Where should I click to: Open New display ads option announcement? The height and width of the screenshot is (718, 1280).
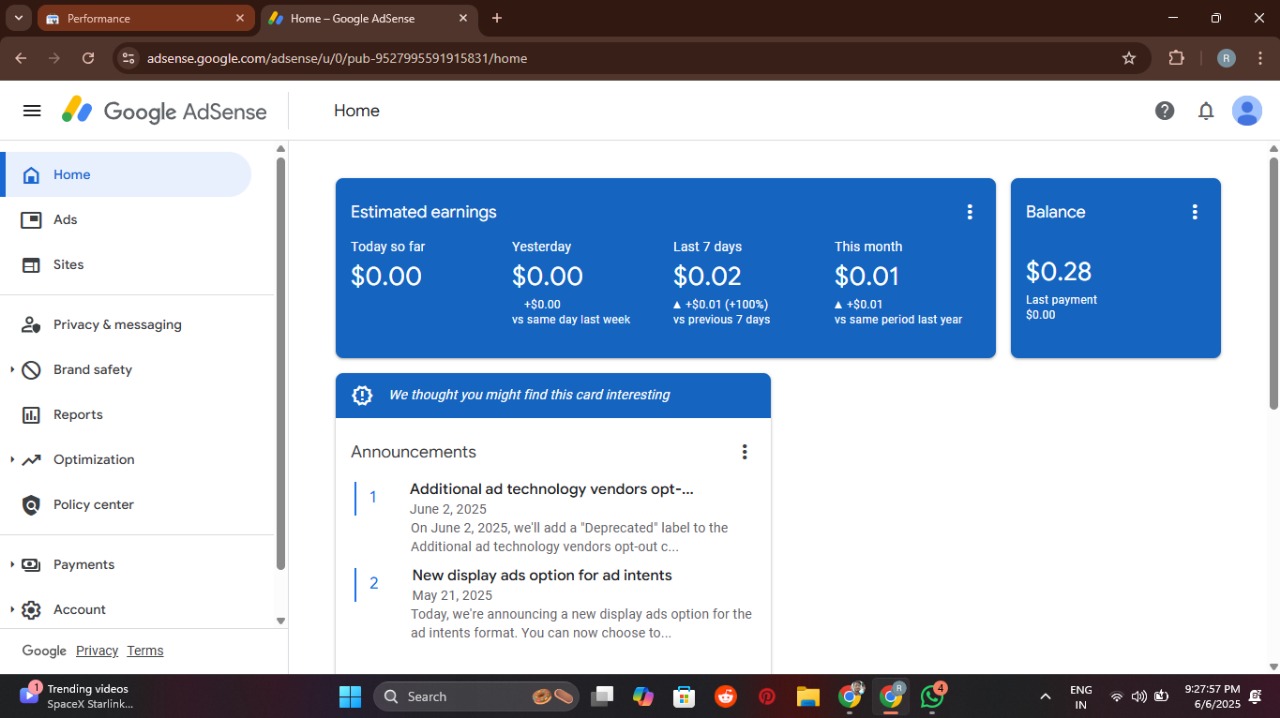(x=542, y=575)
